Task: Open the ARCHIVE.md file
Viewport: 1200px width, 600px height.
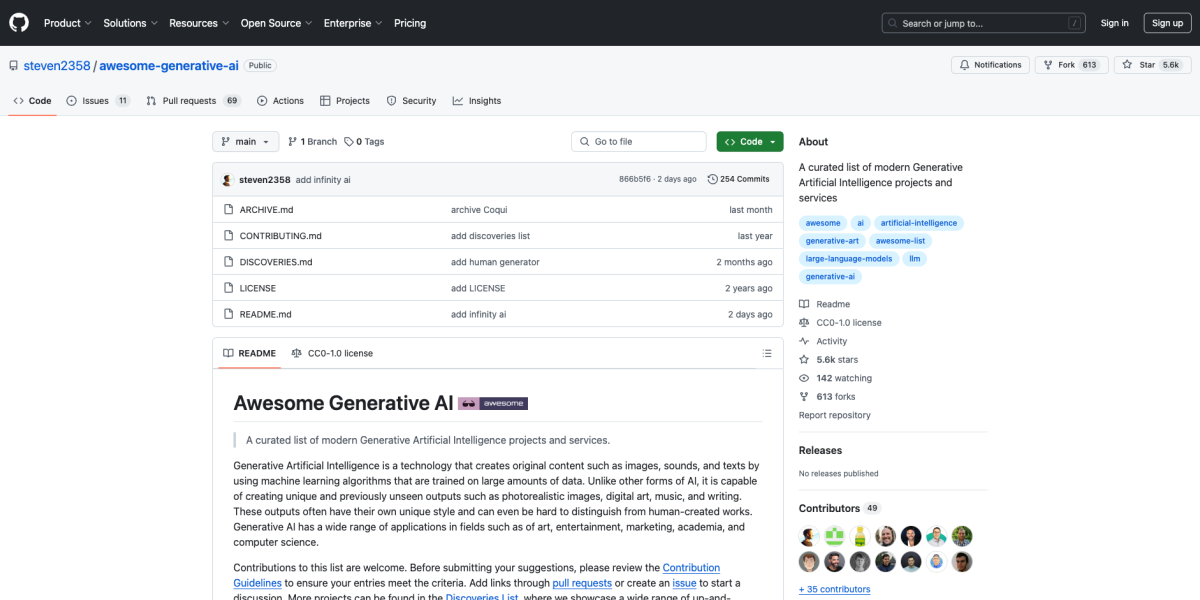Action: [x=266, y=210]
